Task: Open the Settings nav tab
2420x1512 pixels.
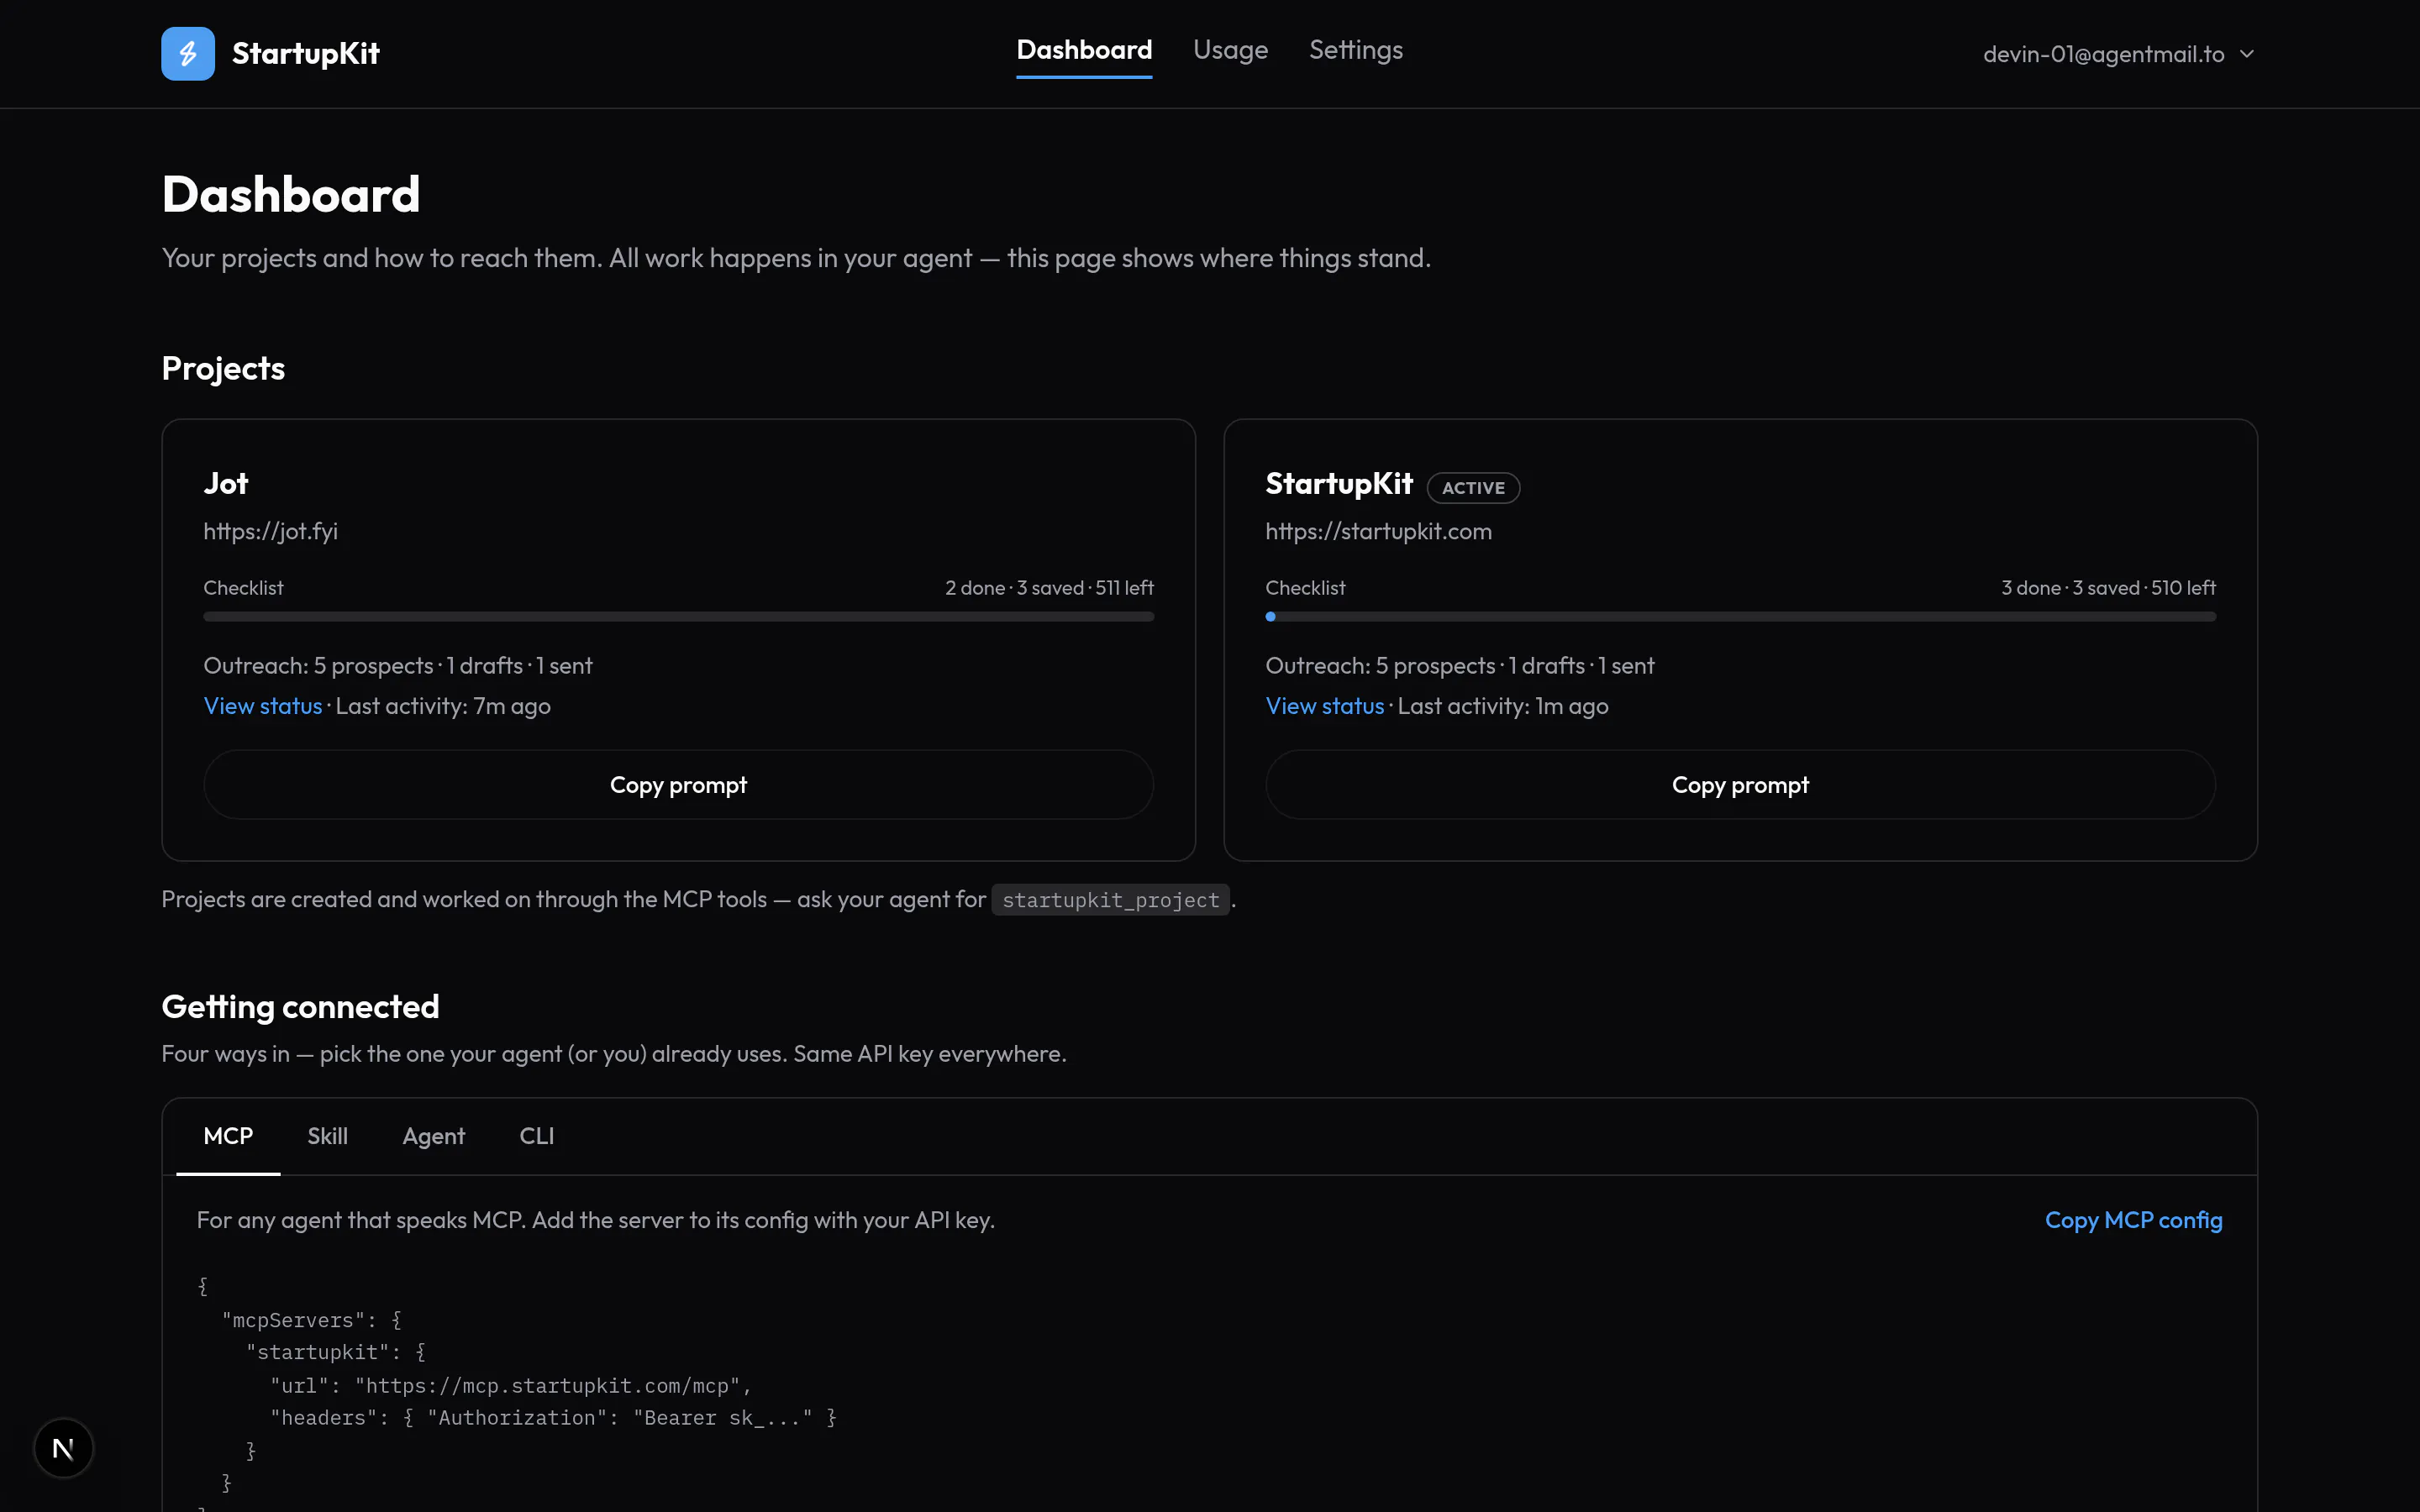Action: (x=1355, y=50)
